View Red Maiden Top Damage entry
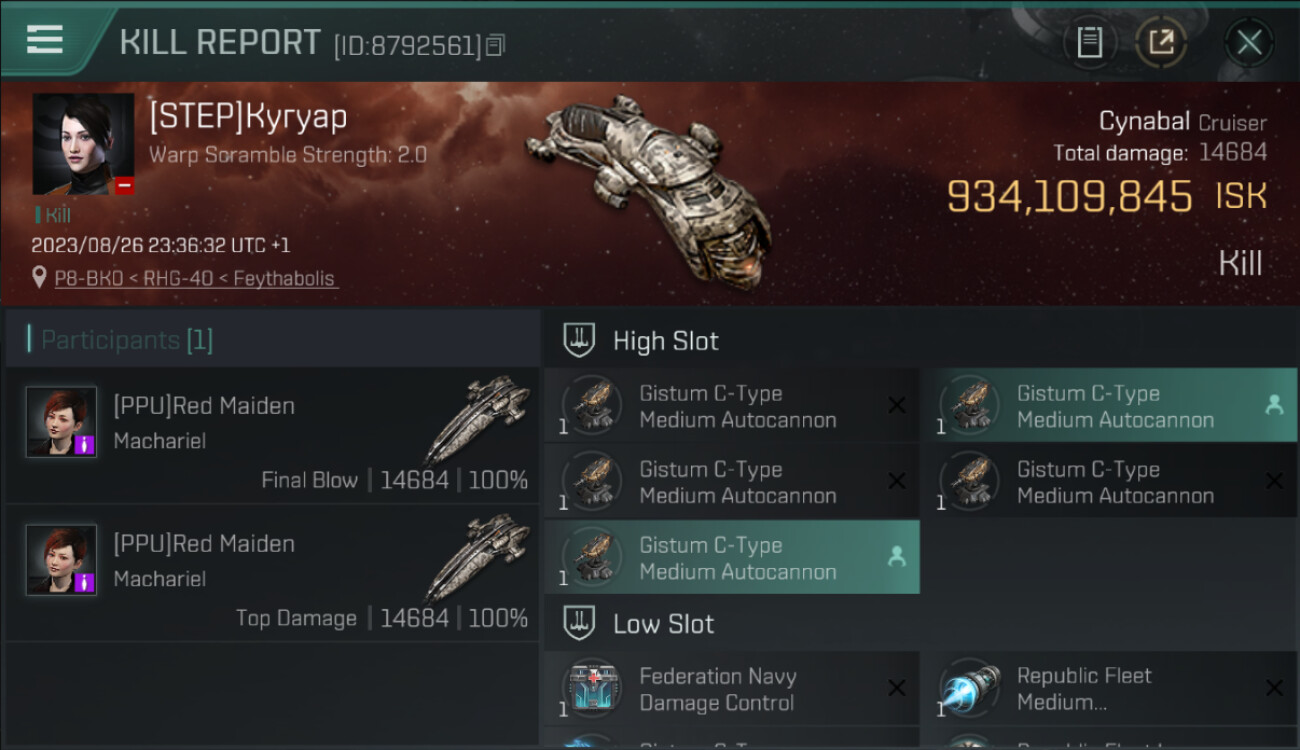The height and width of the screenshot is (750, 1300). click(272, 573)
